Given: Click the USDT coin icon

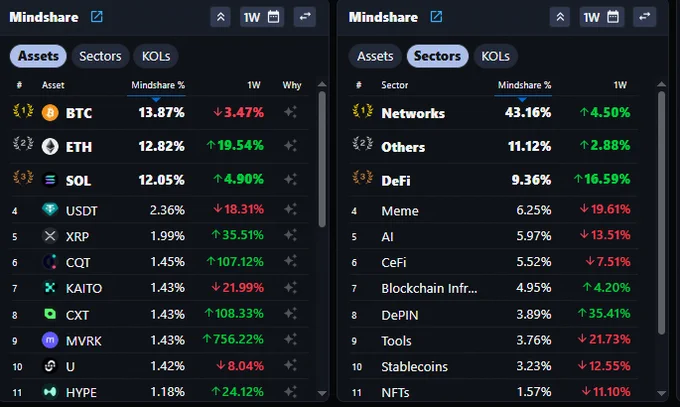Looking at the screenshot, I should pyautogui.click(x=50, y=210).
